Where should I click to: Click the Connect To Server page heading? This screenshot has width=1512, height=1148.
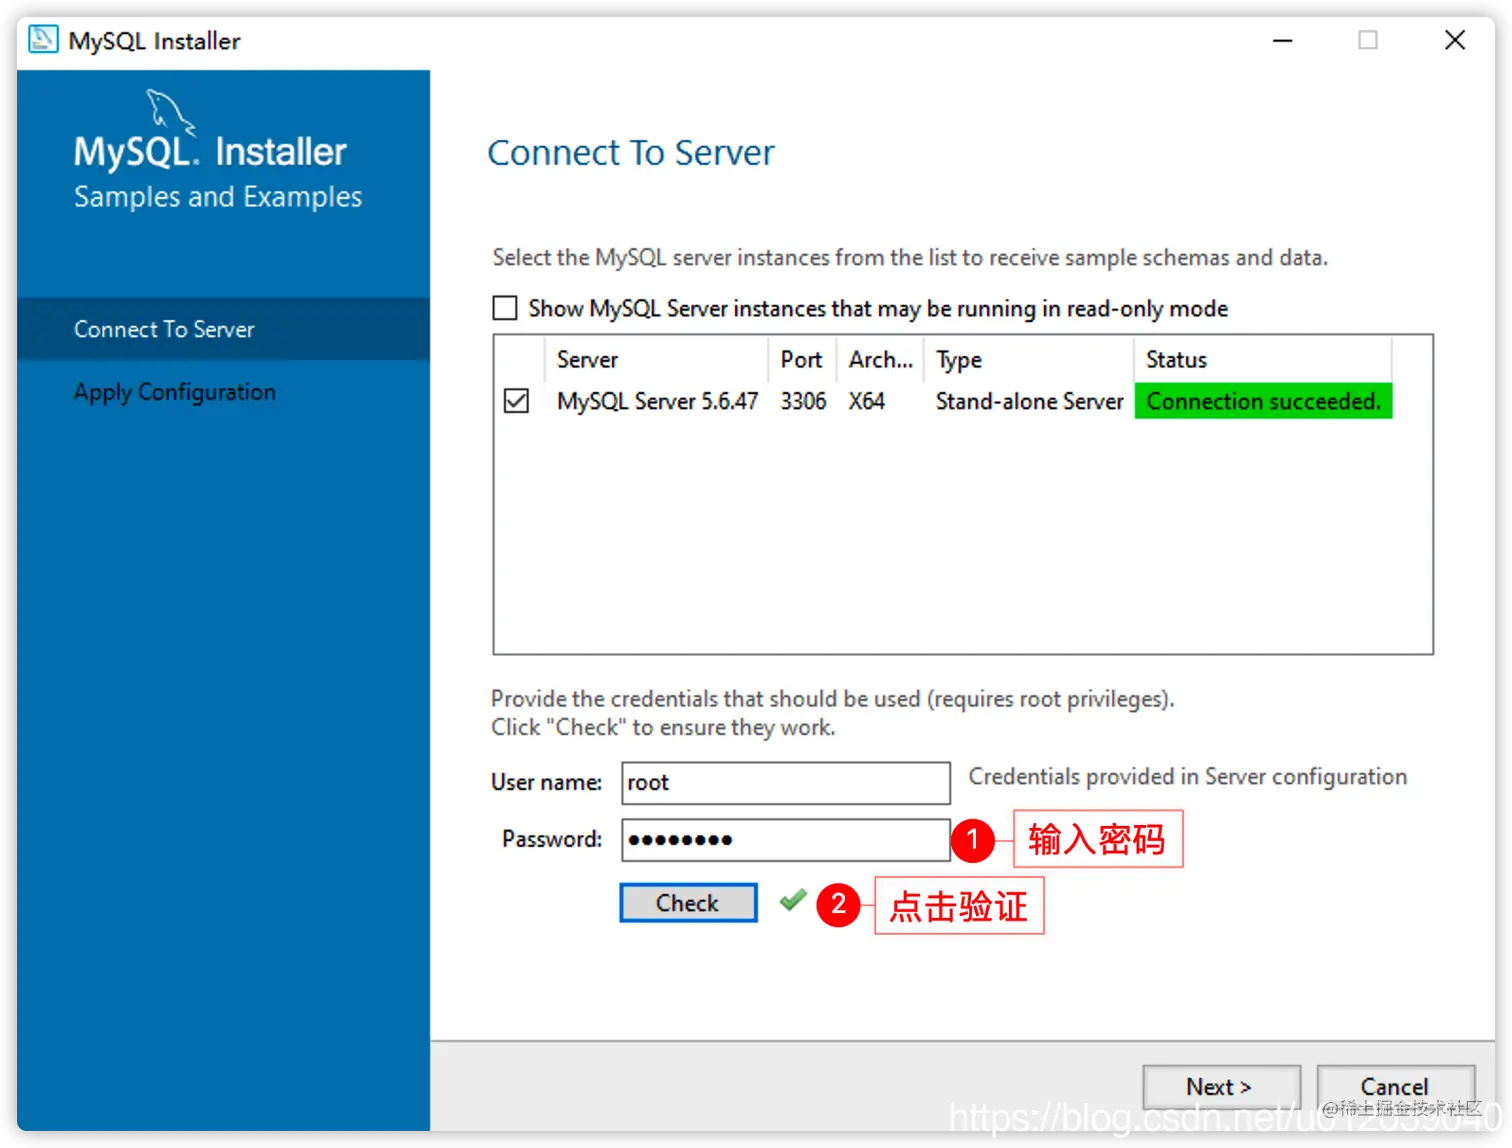pos(630,153)
